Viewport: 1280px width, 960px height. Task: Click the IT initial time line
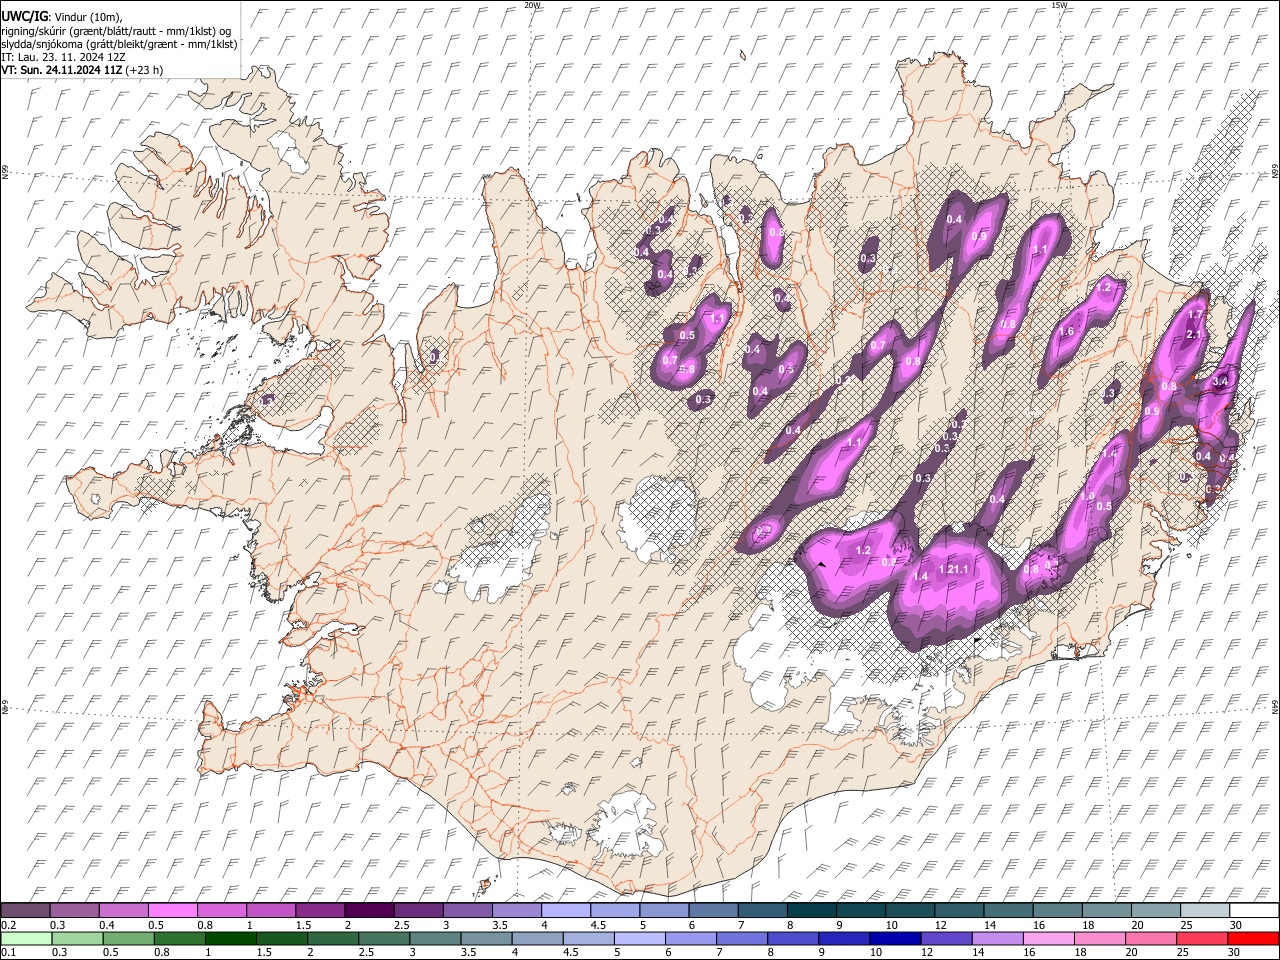63,57
